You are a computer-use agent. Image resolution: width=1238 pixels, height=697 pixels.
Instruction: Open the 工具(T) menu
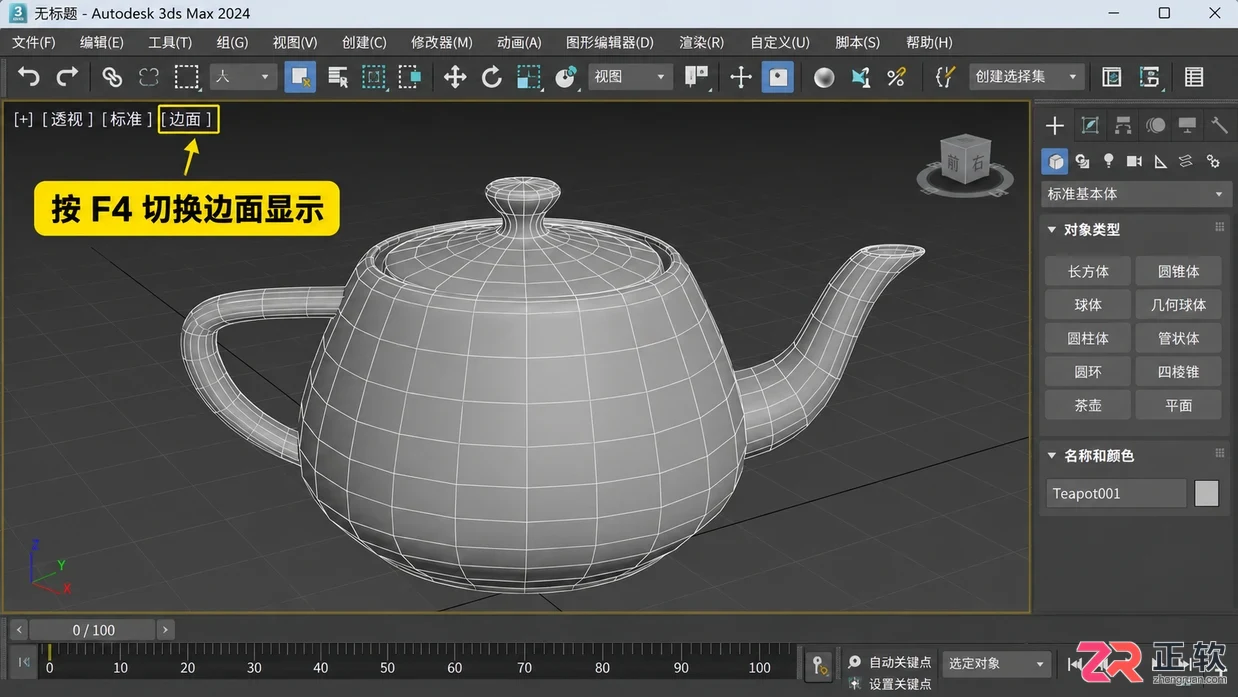point(170,42)
